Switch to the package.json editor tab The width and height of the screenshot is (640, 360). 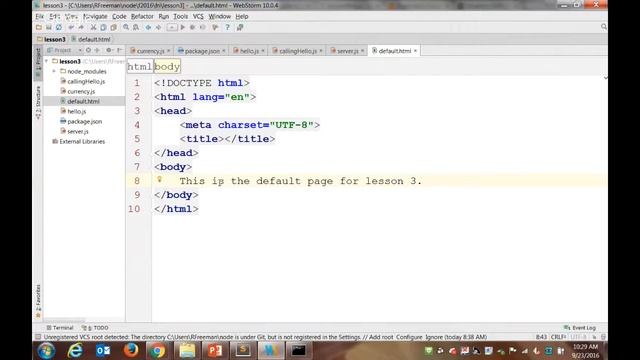(202, 51)
